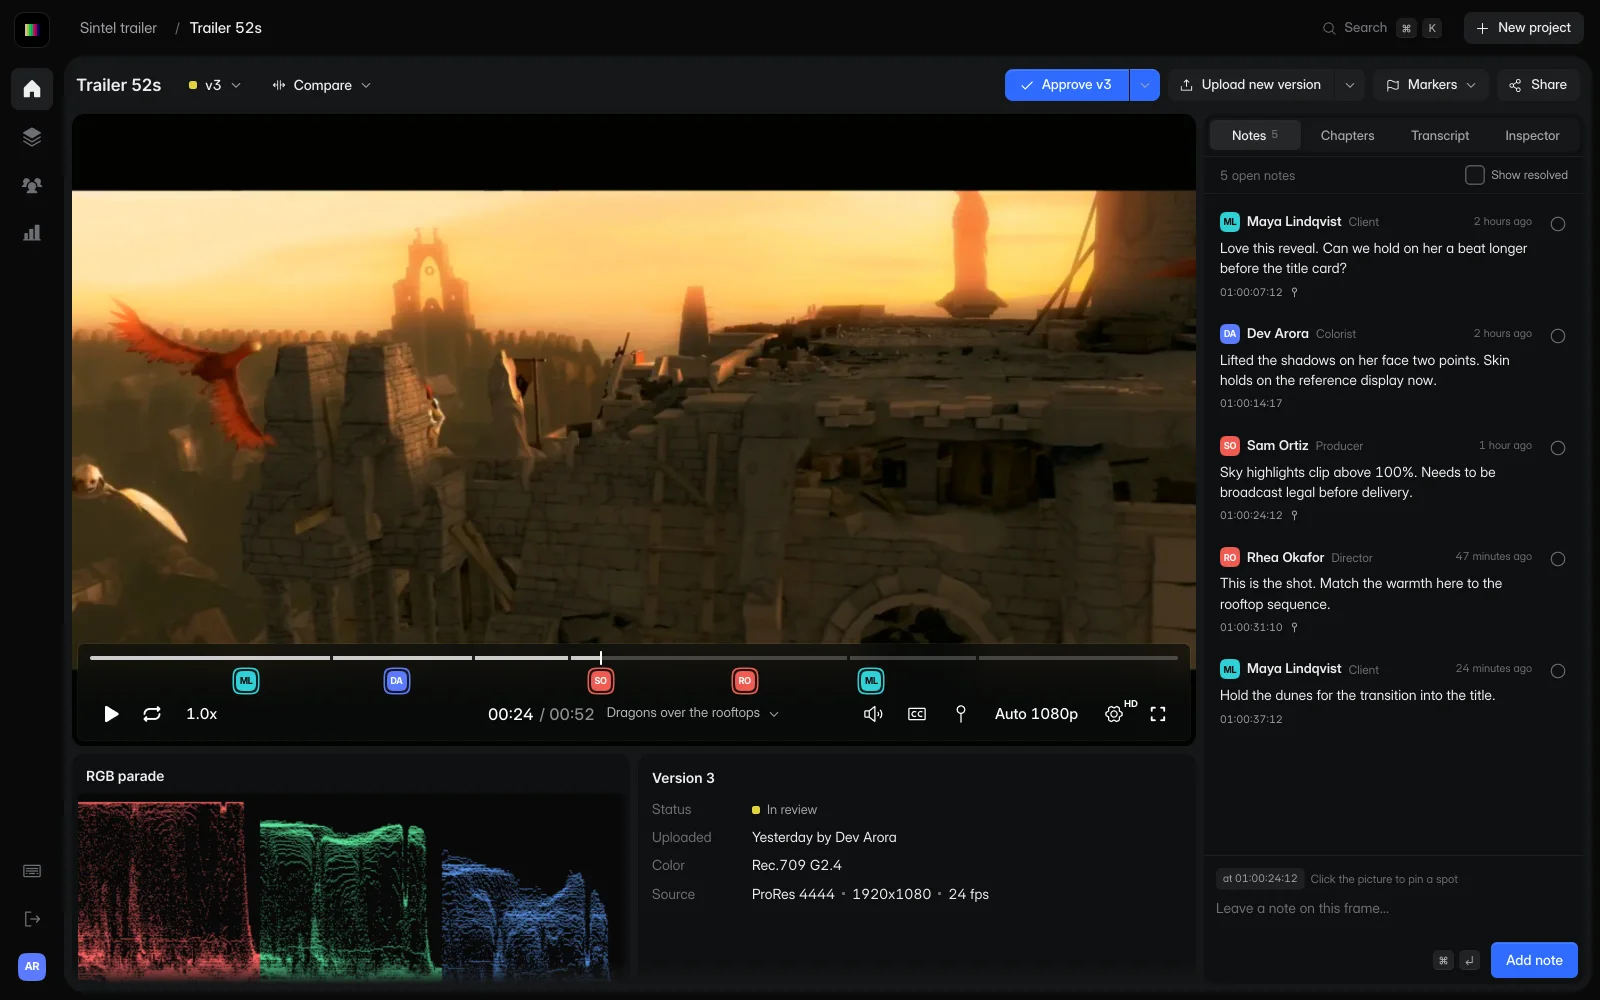The height and width of the screenshot is (1000, 1600).
Task: Open the Compare dropdown
Action: 321,85
